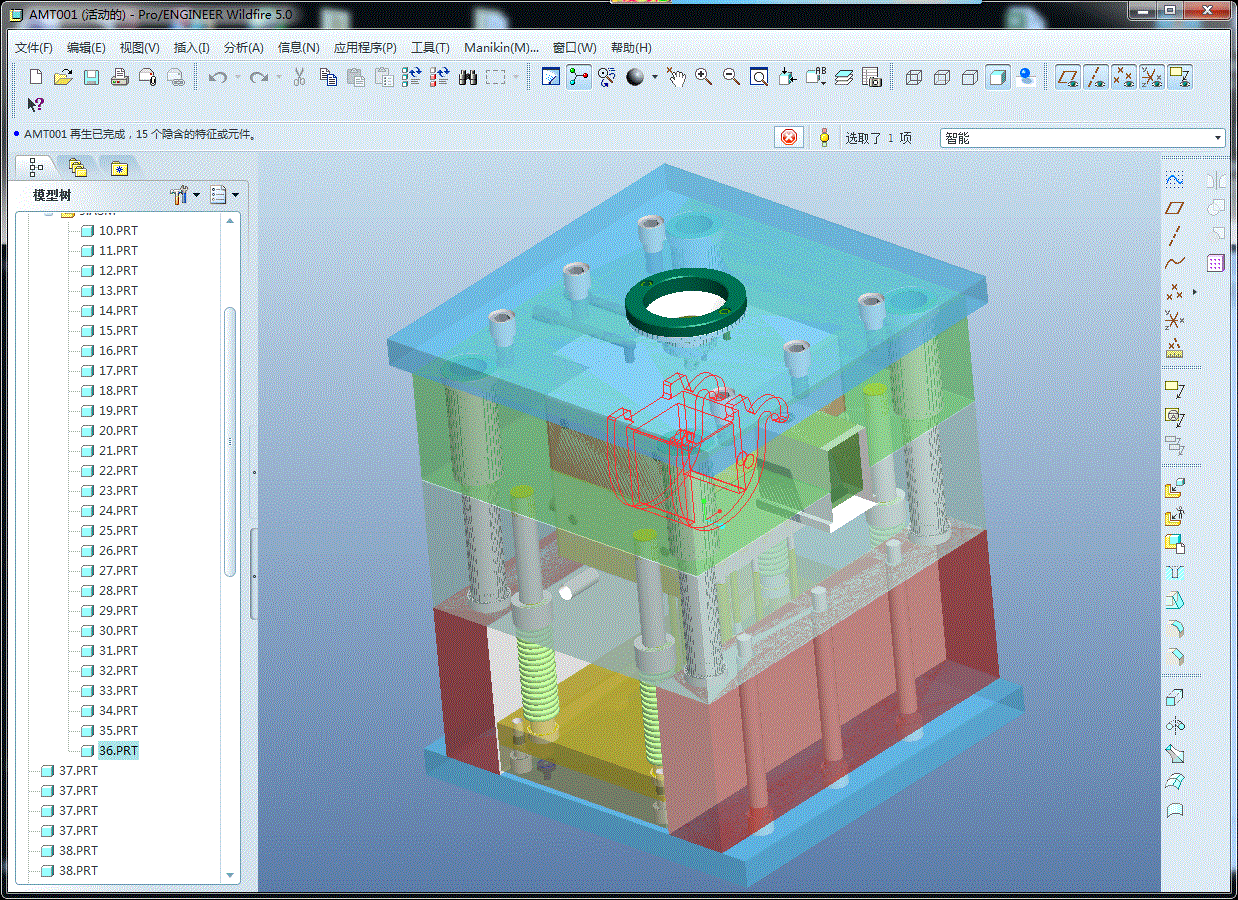The width and height of the screenshot is (1238, 900).
Task: Open the 分析(A) menu
Action: point(243,47)
